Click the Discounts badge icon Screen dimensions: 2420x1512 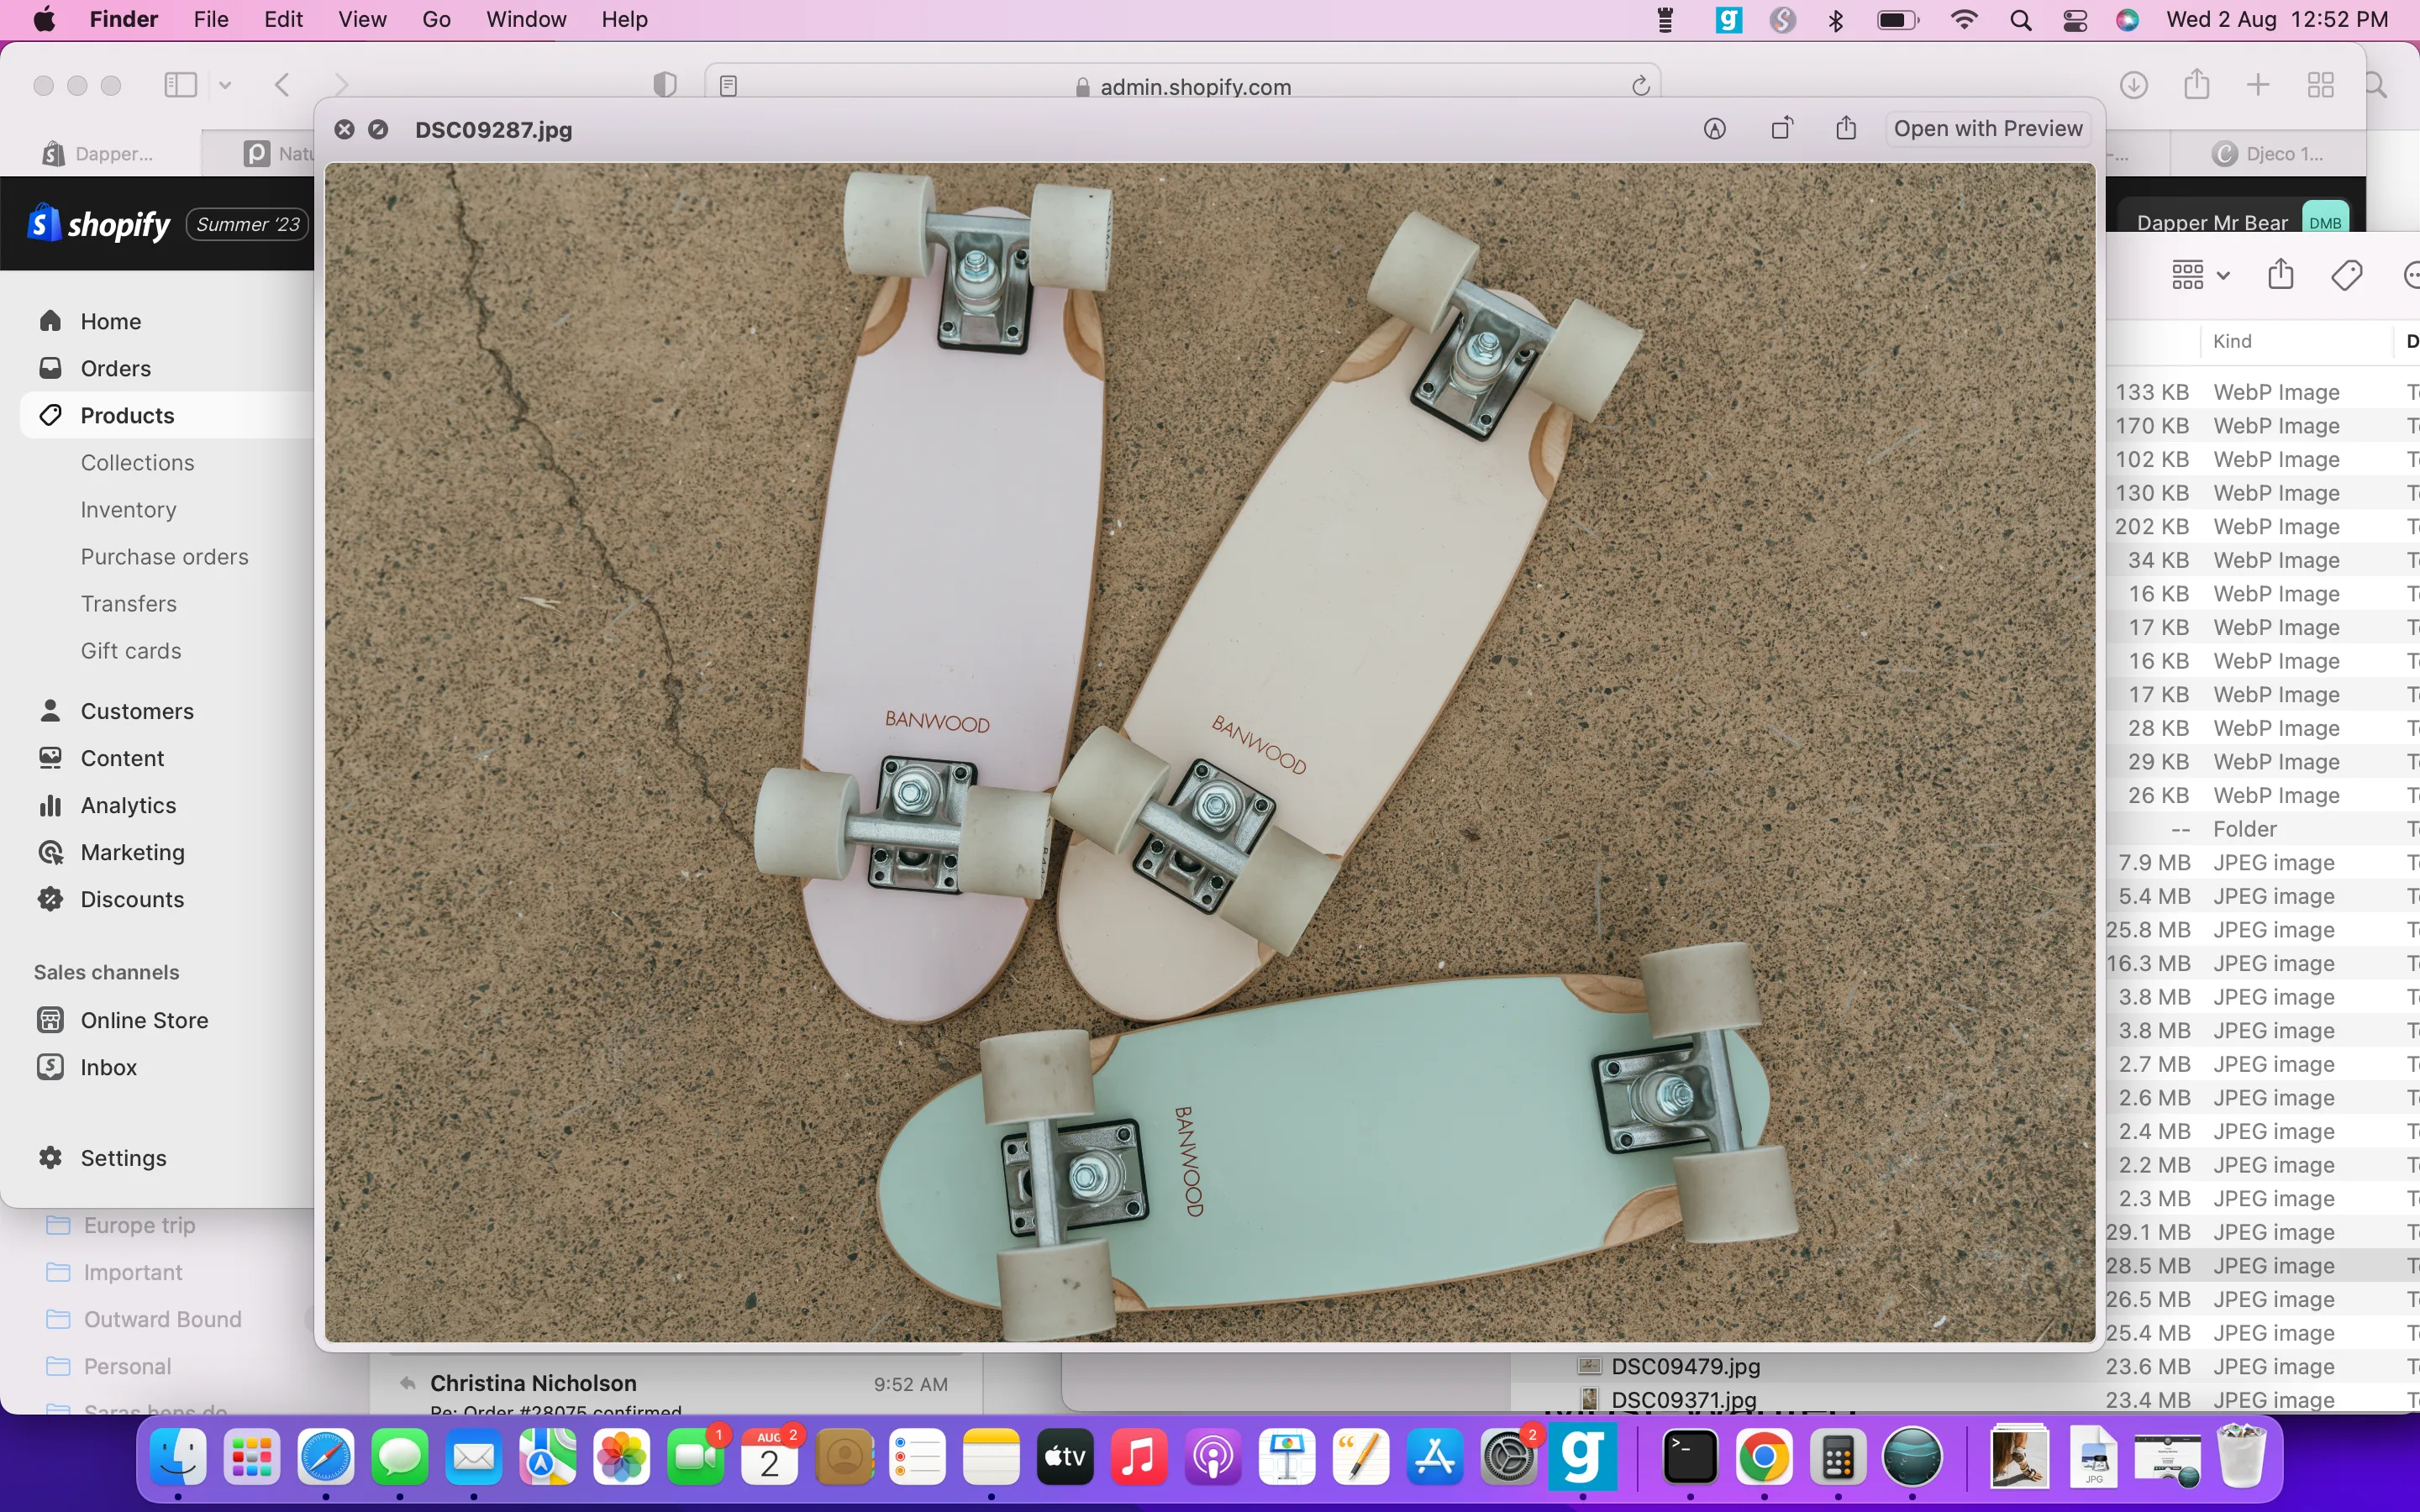point(50,898)
